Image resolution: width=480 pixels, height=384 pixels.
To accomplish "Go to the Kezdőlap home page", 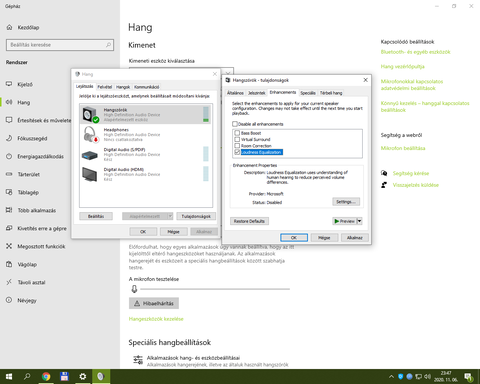I will (x=28, y=27).
